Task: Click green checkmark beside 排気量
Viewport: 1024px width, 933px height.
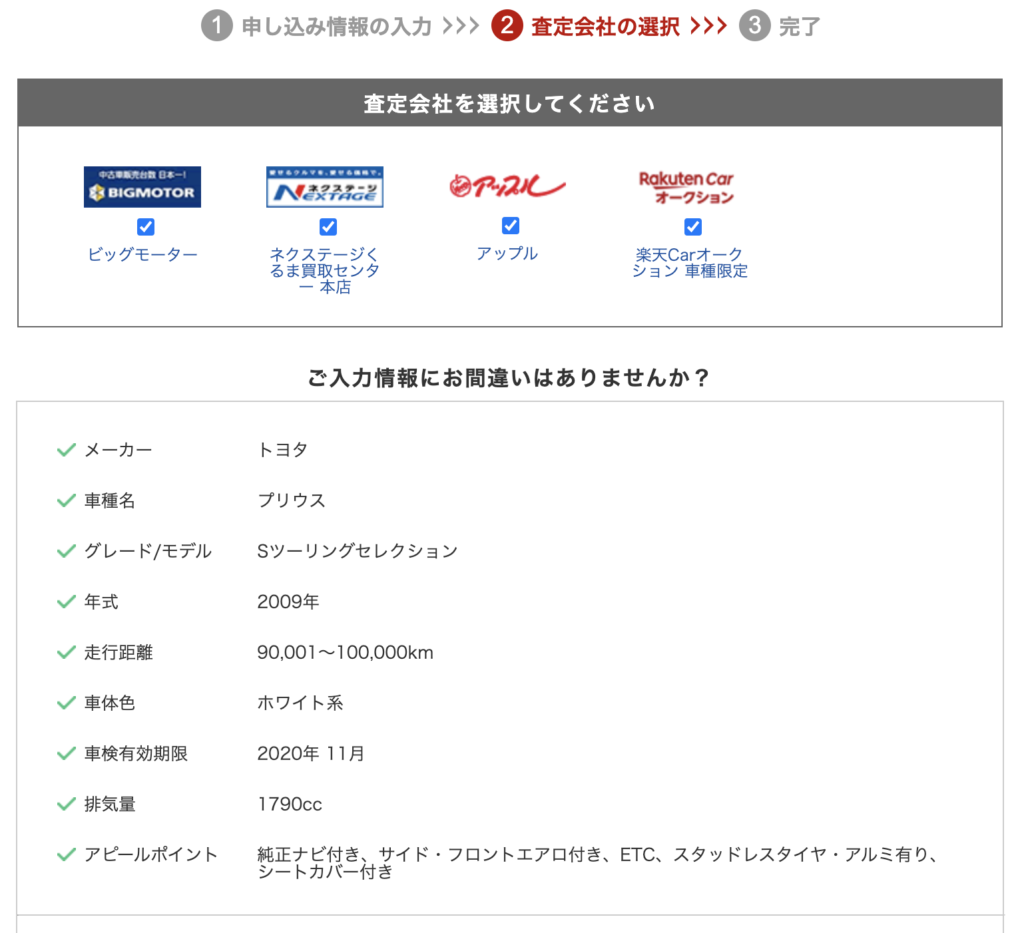Action: click(x=67, y=804)
